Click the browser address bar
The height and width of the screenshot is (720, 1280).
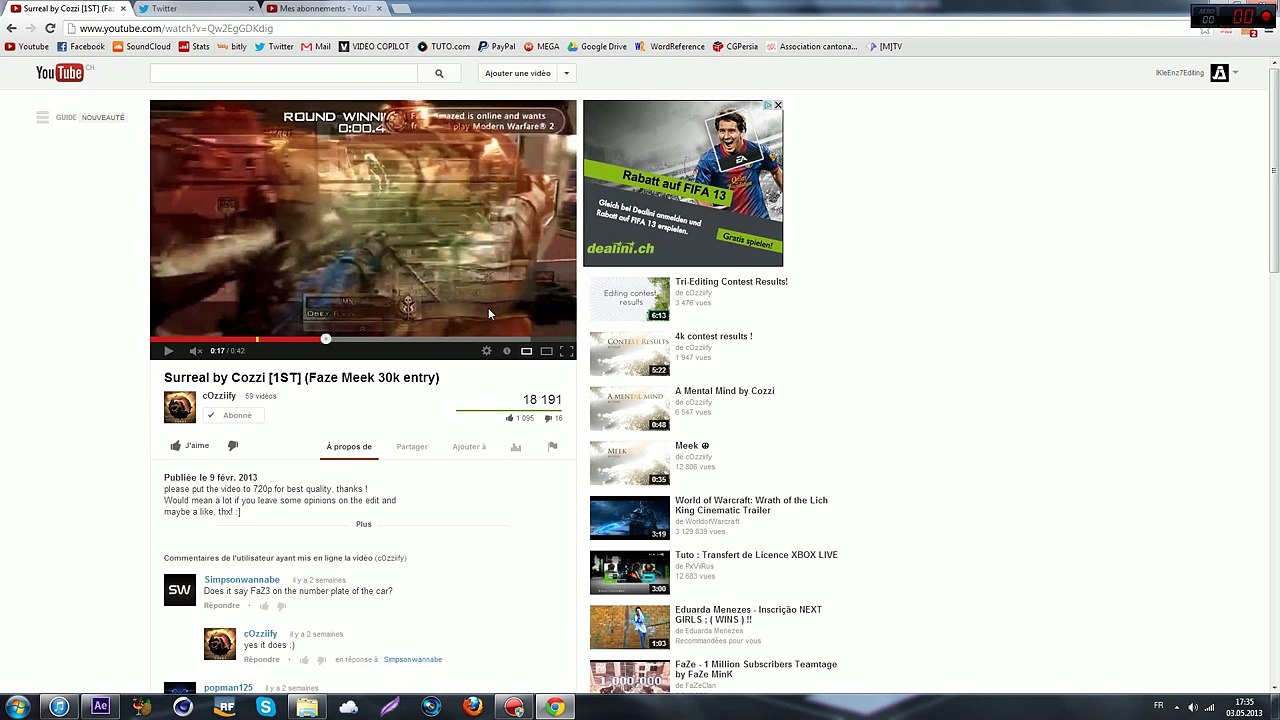point(630,28)
